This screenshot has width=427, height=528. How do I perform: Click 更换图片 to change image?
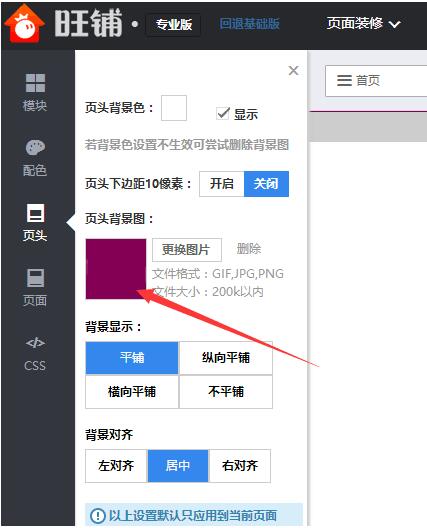coord(187,250)
